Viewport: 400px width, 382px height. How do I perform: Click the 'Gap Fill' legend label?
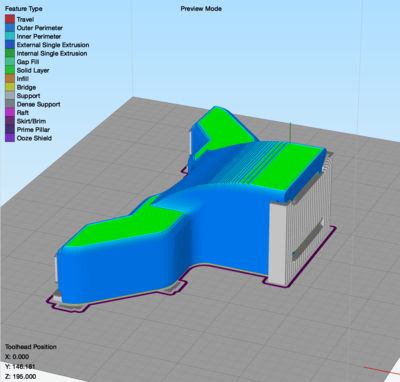[28, 62]
